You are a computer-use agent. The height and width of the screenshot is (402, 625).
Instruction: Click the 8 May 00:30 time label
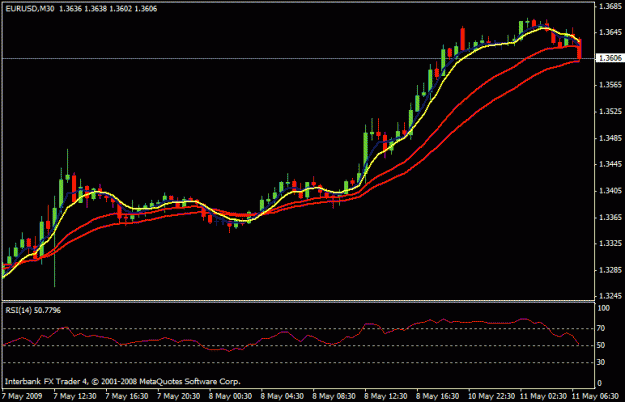[230, 396]
